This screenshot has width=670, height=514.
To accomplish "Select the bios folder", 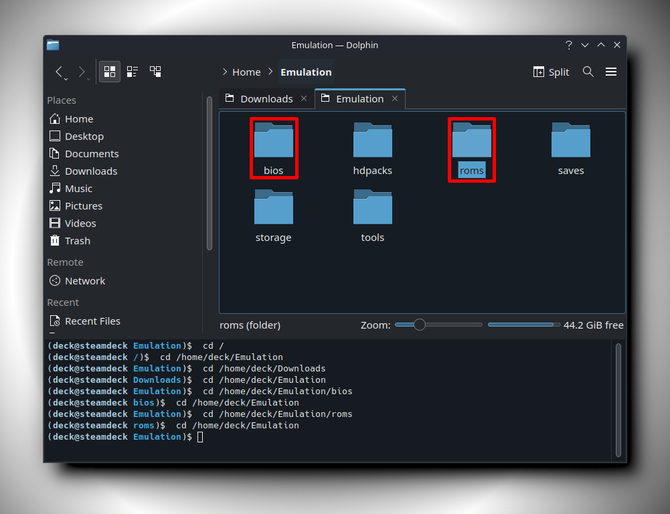I will click(273, 148).
